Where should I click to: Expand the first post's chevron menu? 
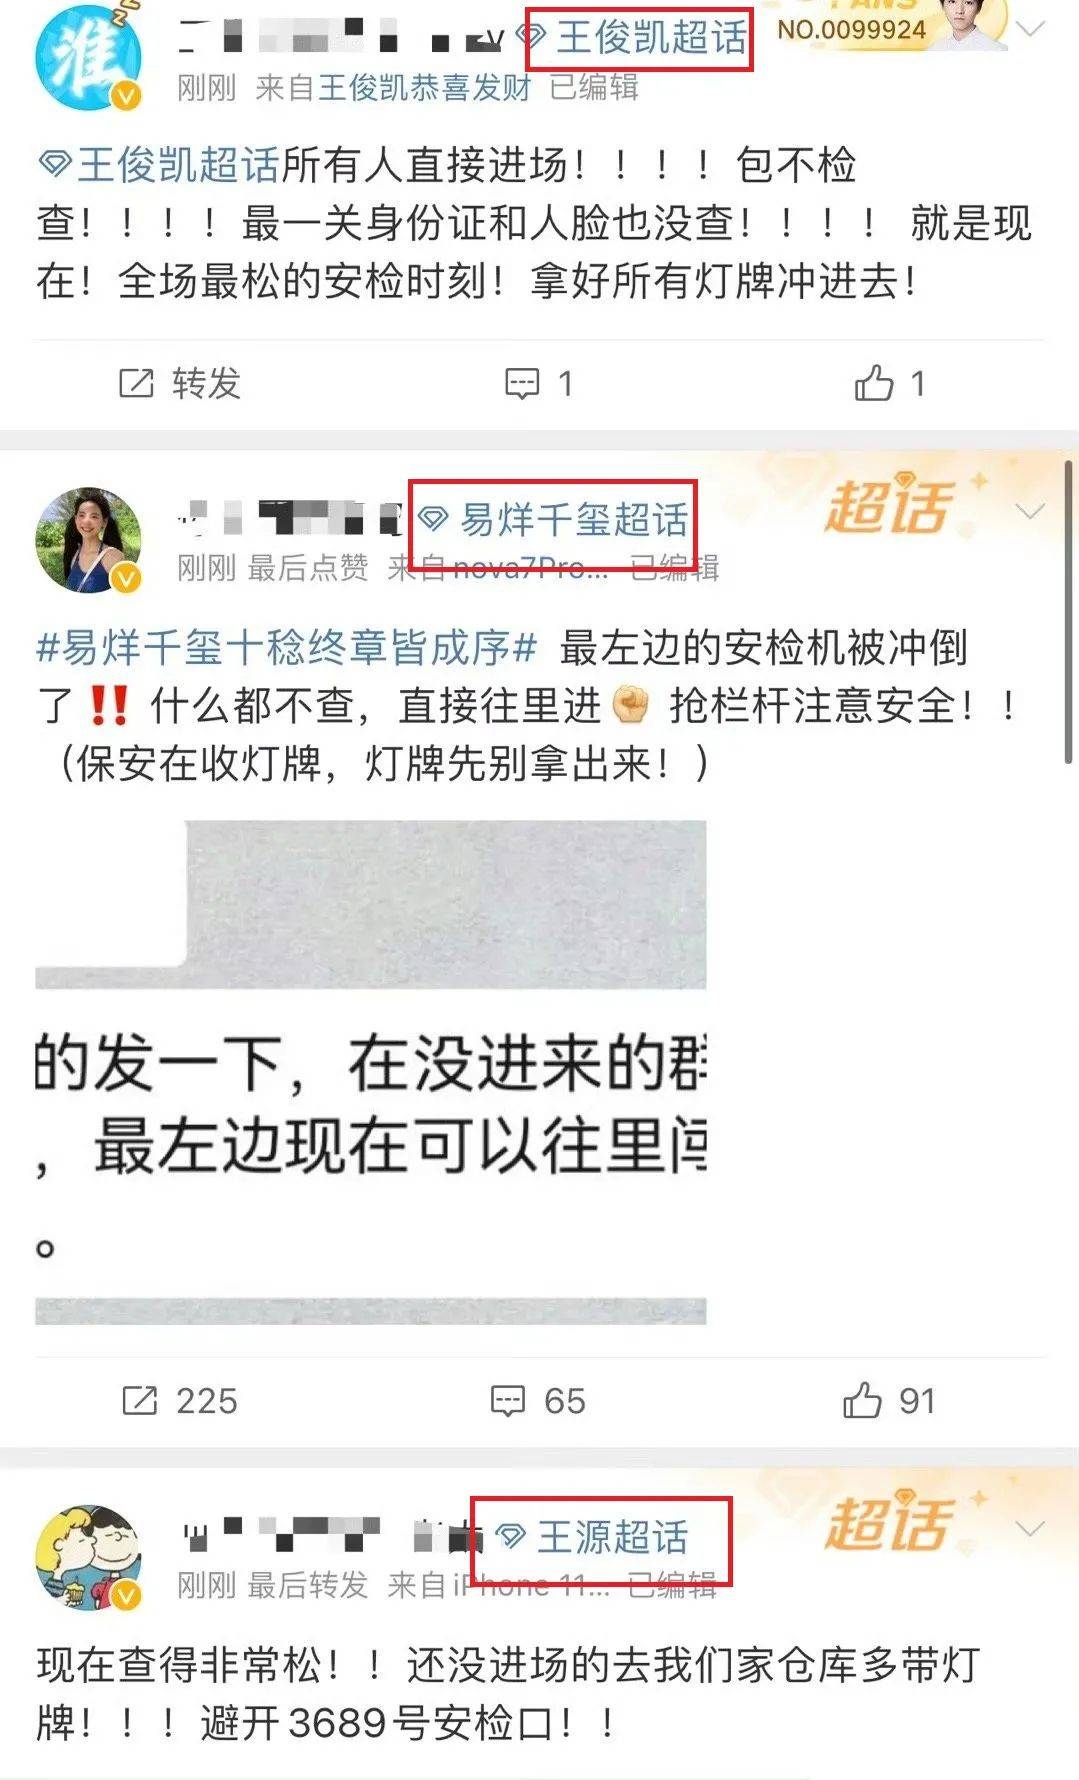point(1031,29)
